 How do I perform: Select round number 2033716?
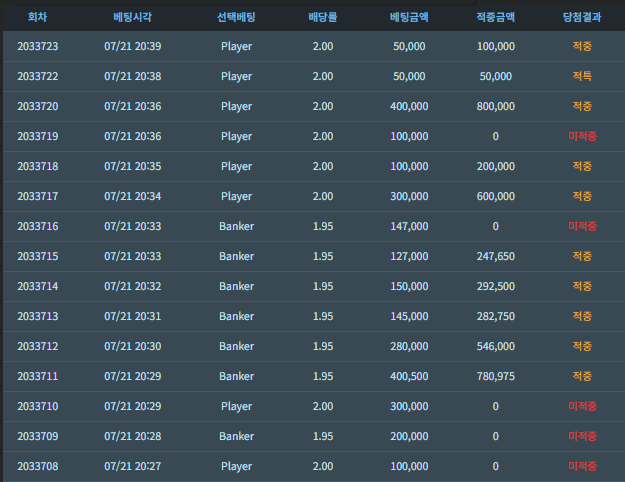tap(37, 226)
